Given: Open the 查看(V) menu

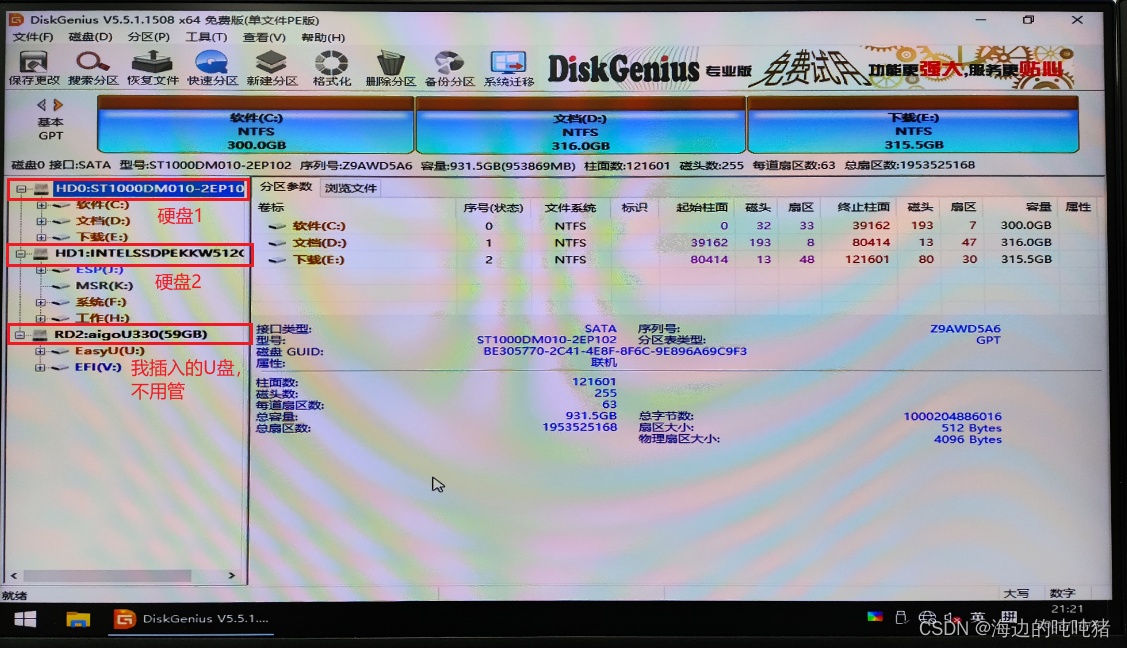Looking at the screenshot, I should tap(264, 37).
